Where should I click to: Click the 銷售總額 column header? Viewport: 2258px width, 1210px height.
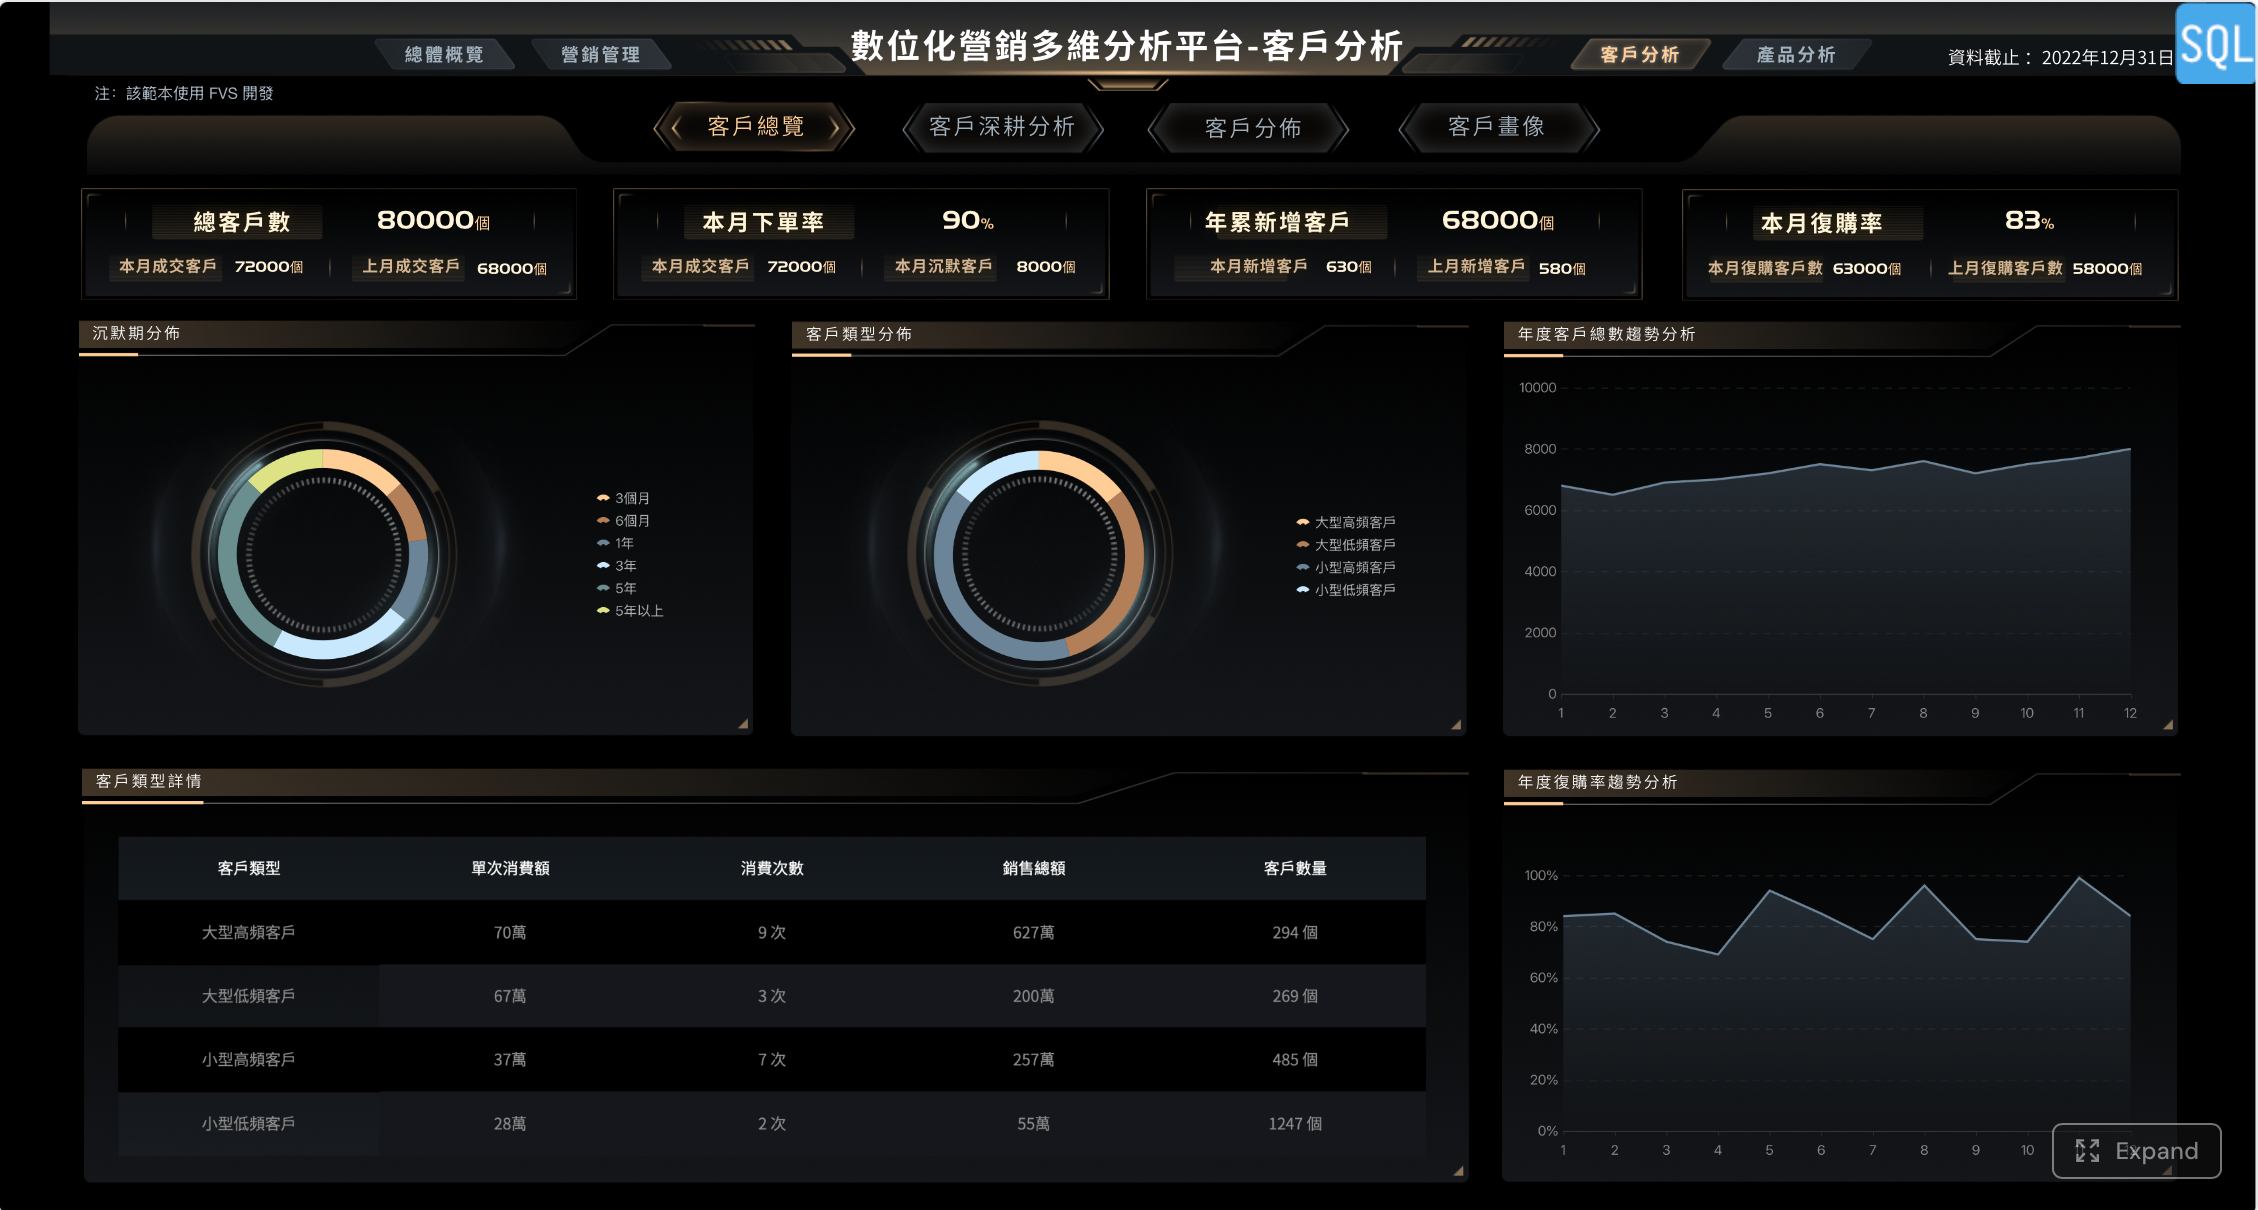(x=1034, y=868)
